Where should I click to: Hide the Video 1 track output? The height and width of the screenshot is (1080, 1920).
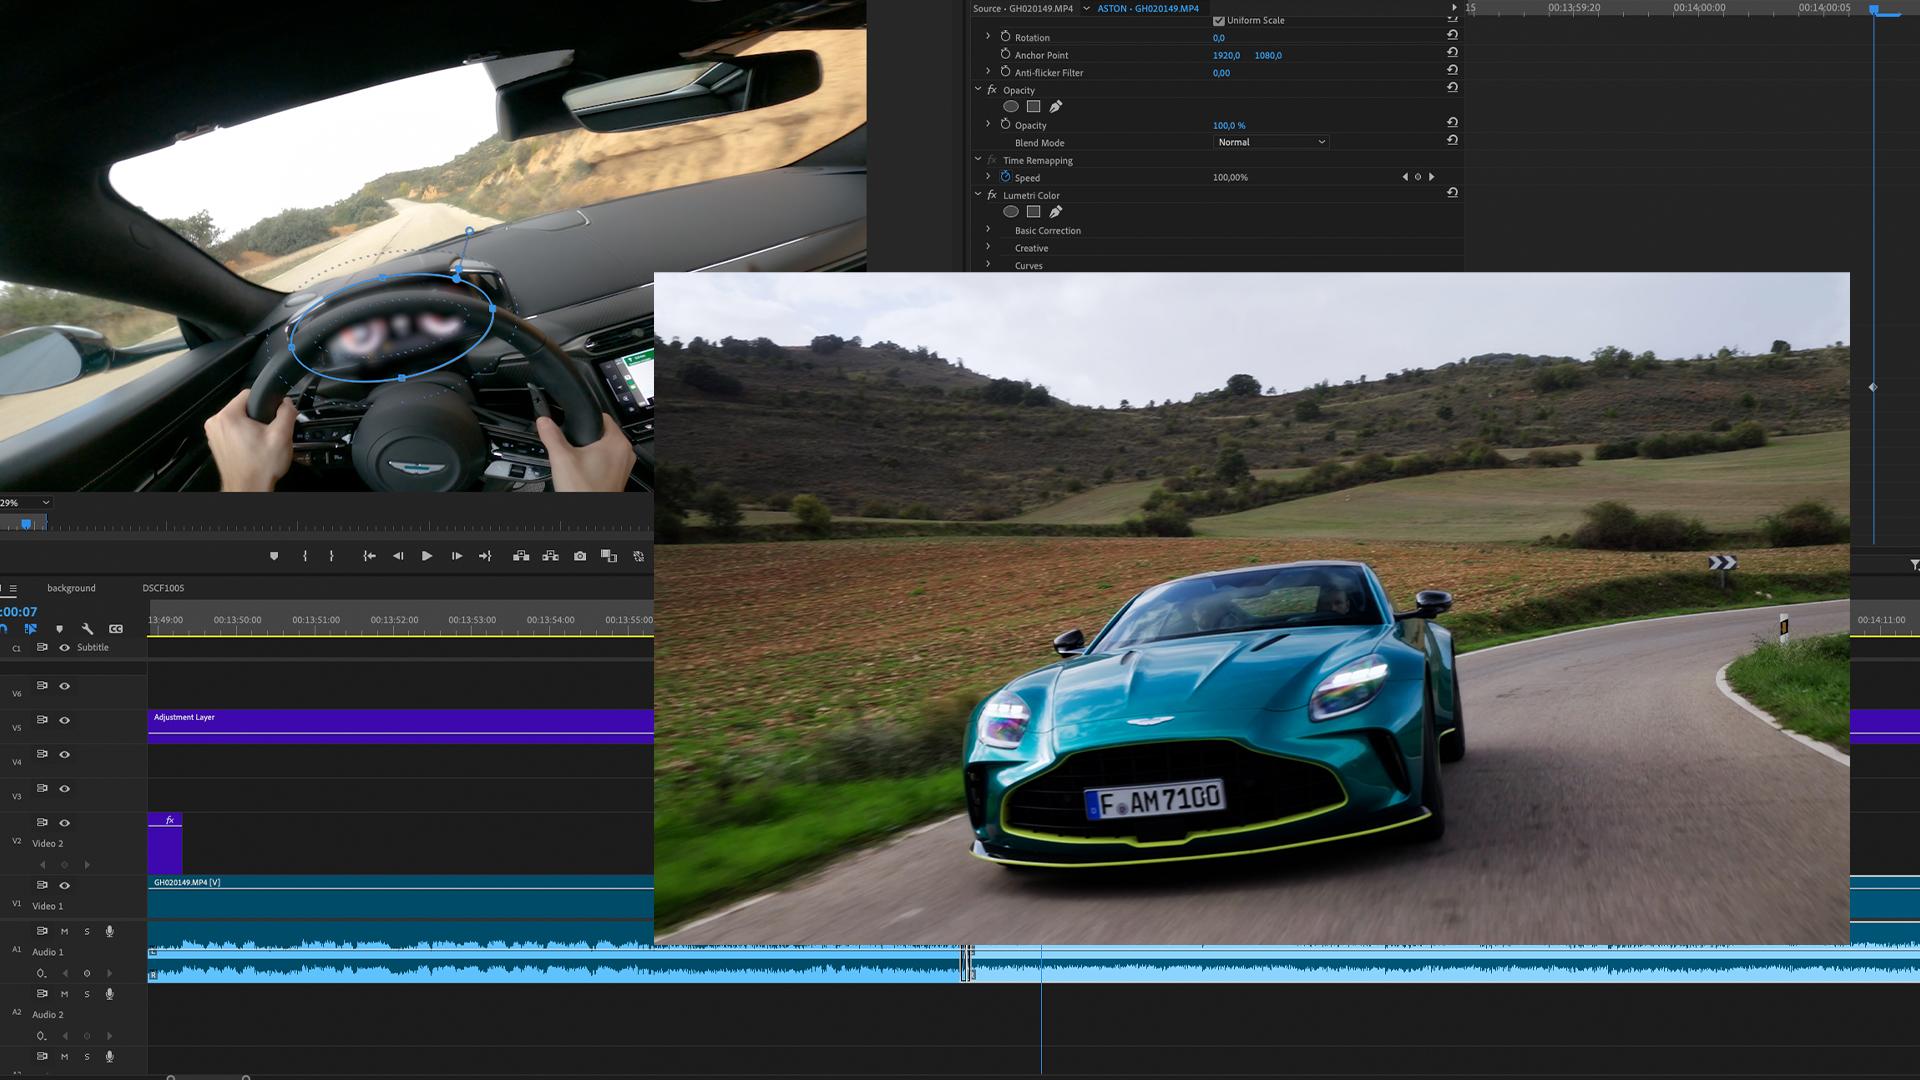pos(65,886)
